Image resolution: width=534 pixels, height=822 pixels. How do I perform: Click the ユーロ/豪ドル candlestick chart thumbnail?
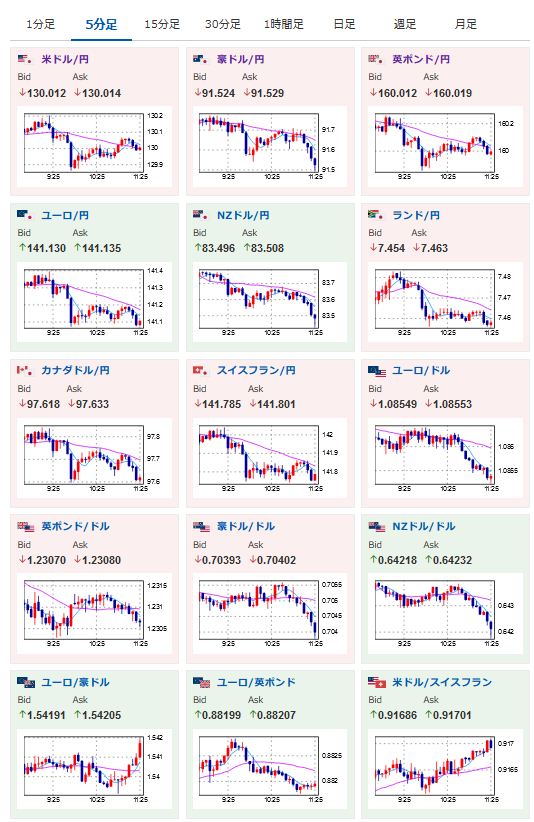(94, 770)
